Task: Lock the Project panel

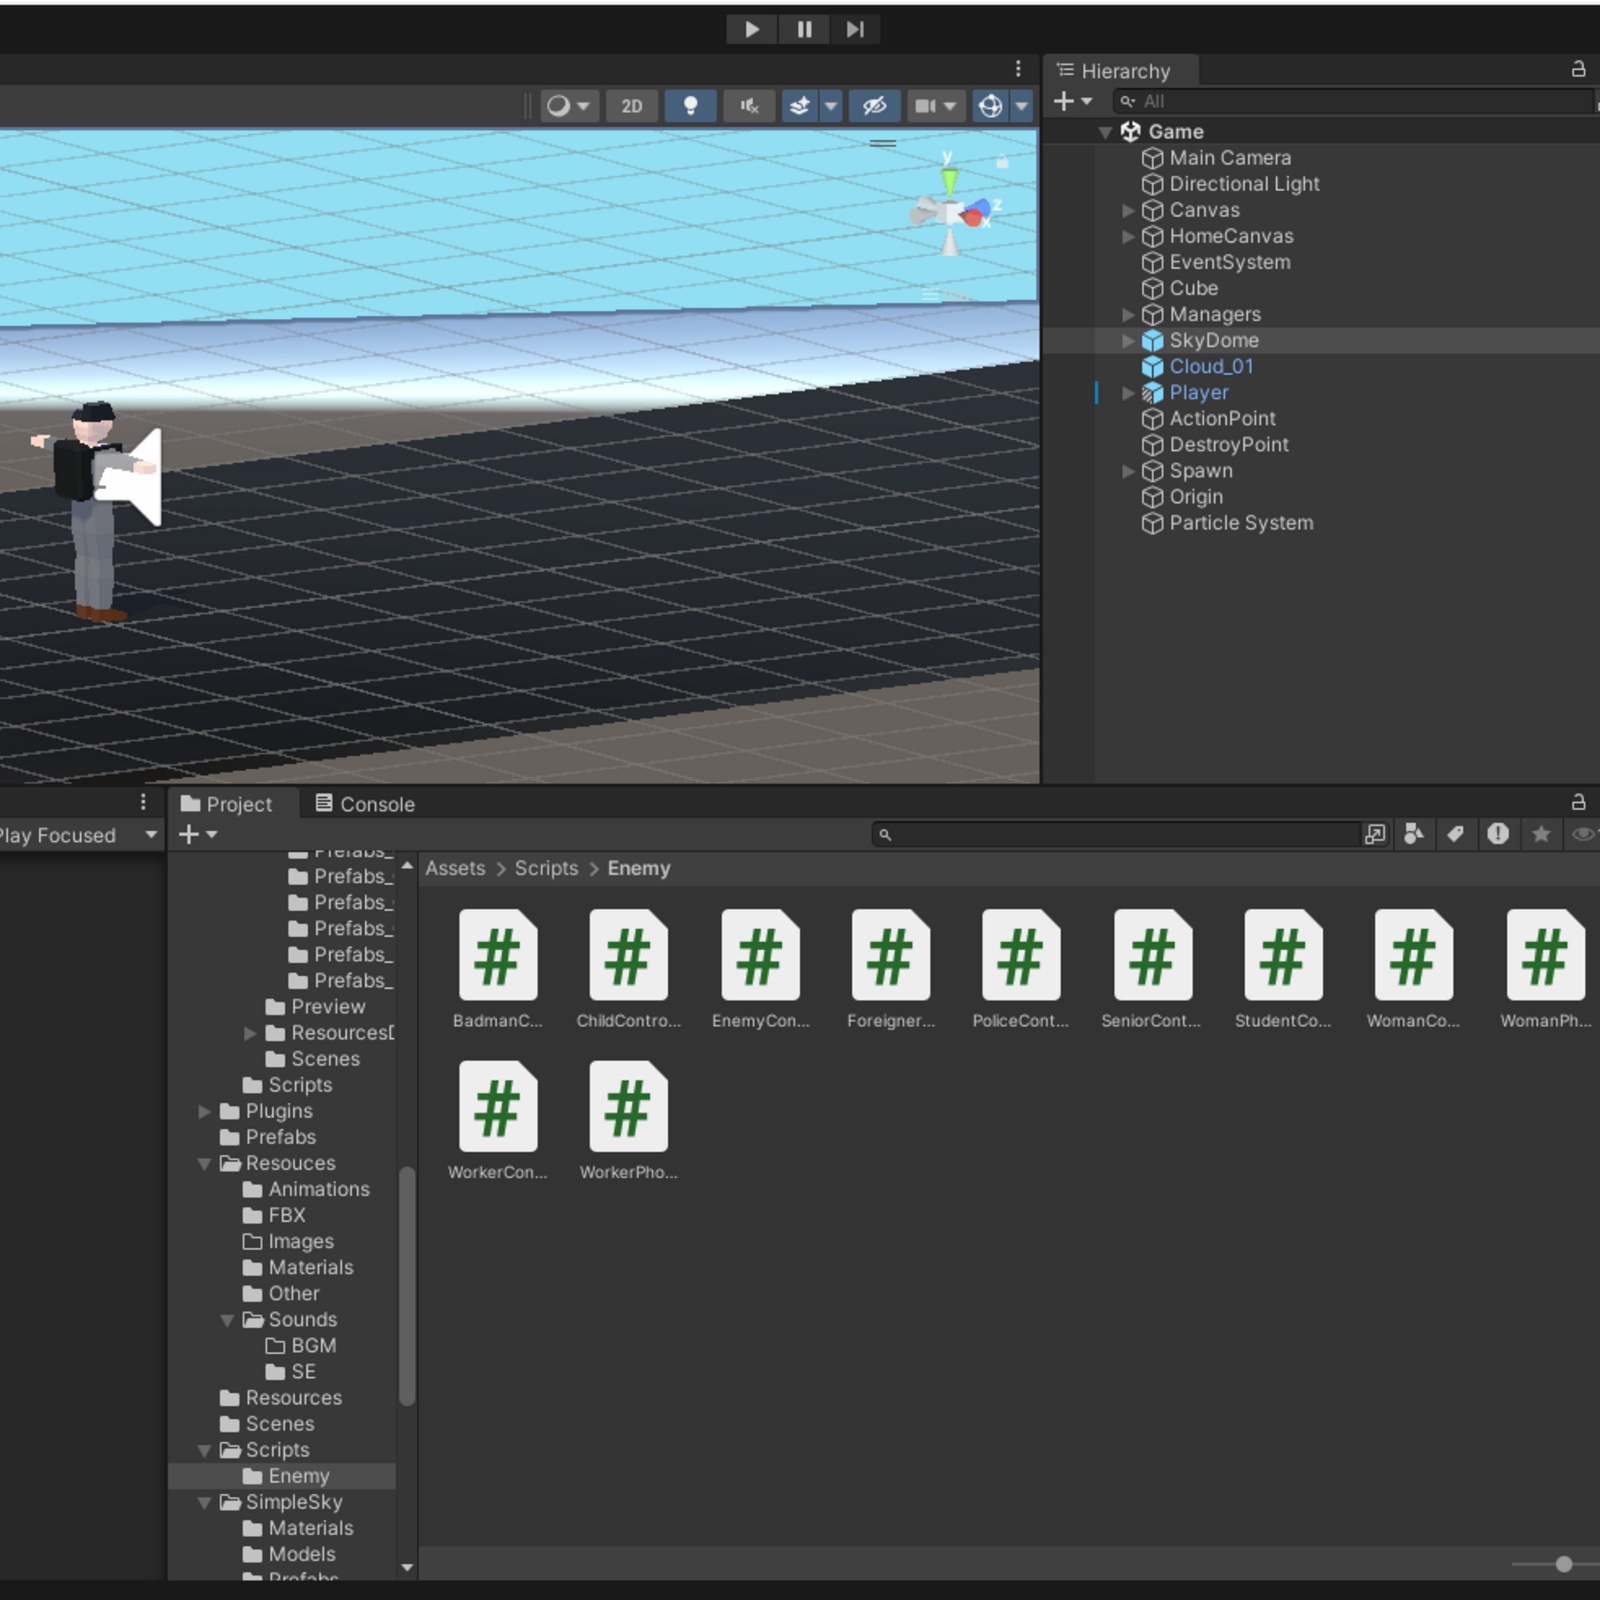Action: coord(1578,802)
